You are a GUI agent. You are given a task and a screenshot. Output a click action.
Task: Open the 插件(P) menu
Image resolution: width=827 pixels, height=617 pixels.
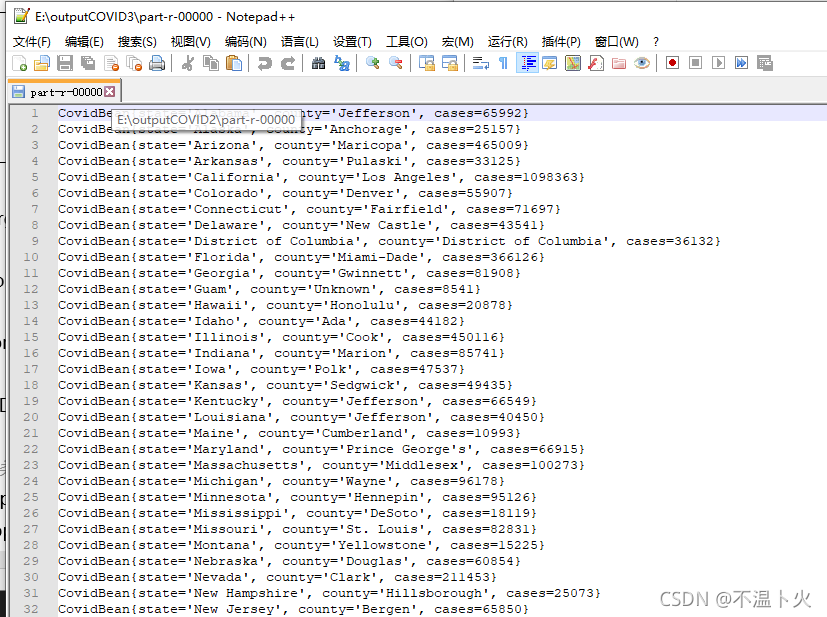[x=561, y=42]
